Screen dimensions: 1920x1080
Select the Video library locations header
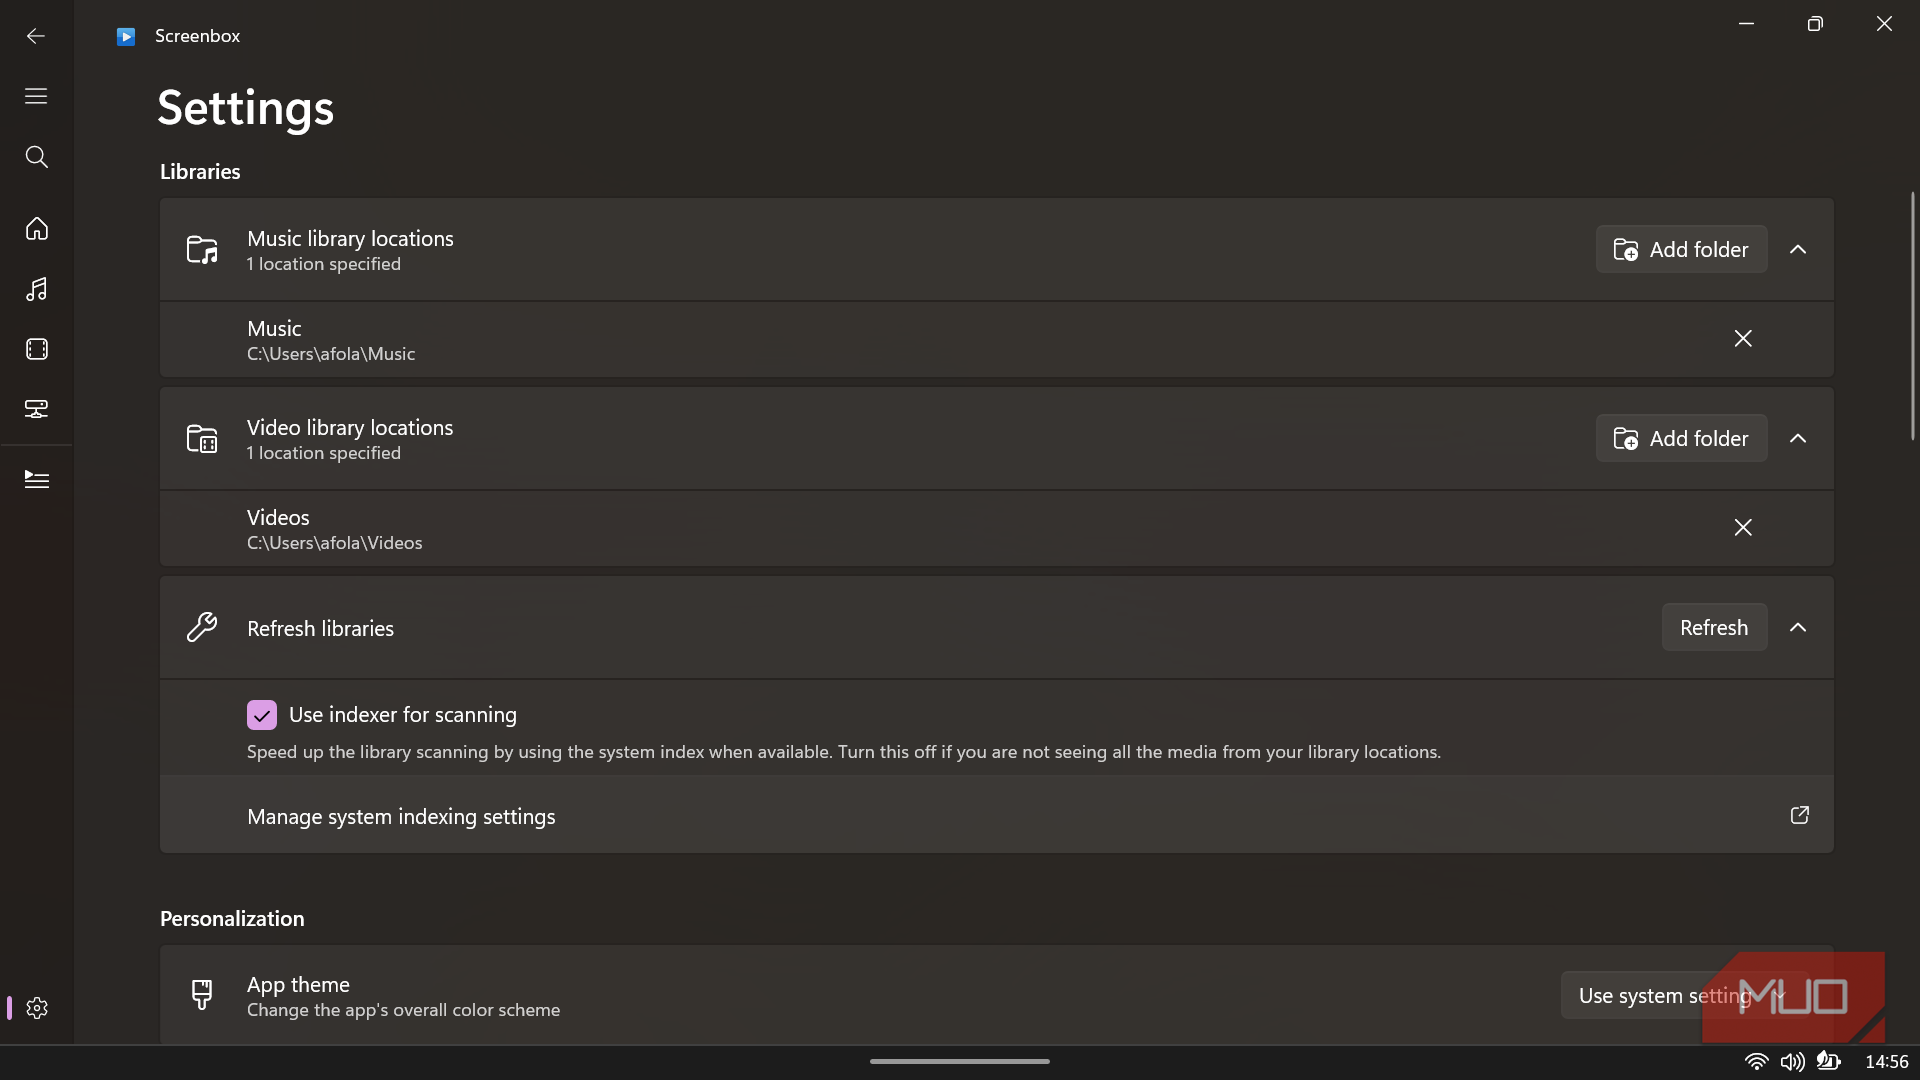[996, 438]
